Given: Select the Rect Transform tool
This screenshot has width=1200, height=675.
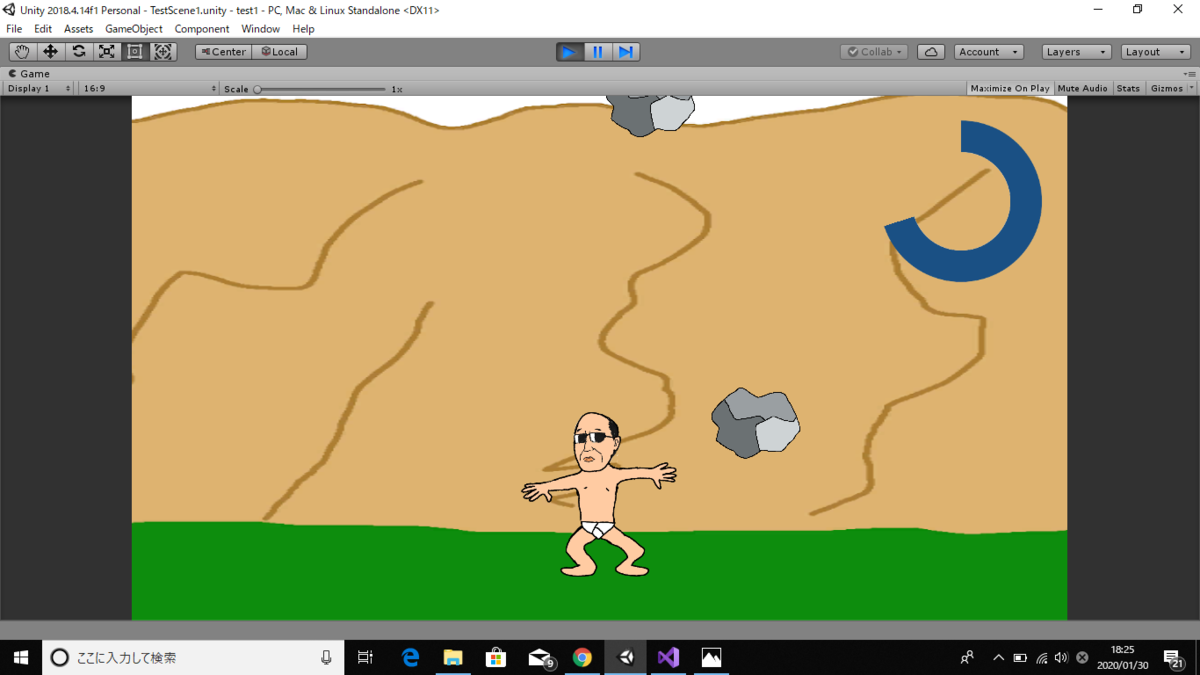Looking at the screenshot, I should [134, 52].
